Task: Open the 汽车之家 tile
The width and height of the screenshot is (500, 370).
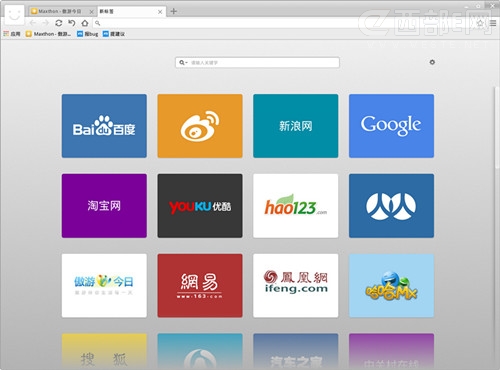Action: point(296,351)
